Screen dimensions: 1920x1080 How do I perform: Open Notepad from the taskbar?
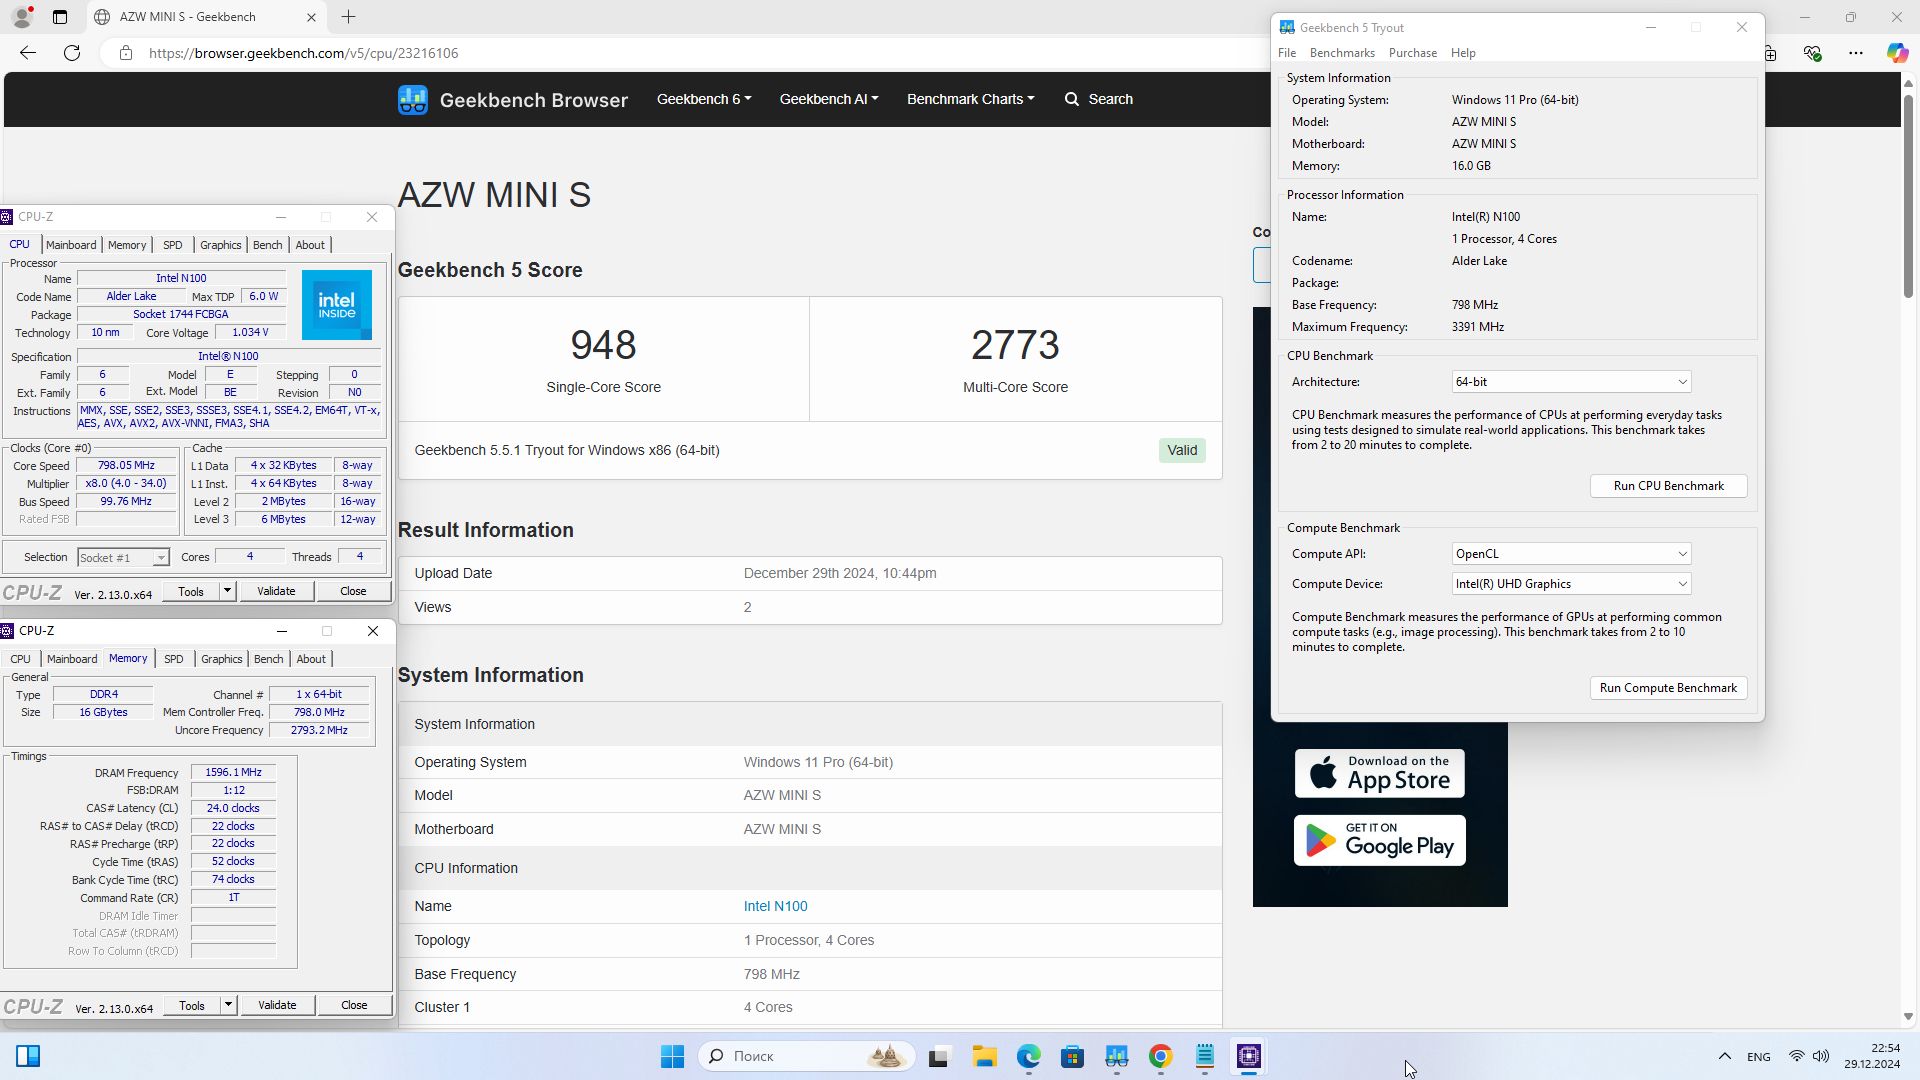tap(1205, 1056)
